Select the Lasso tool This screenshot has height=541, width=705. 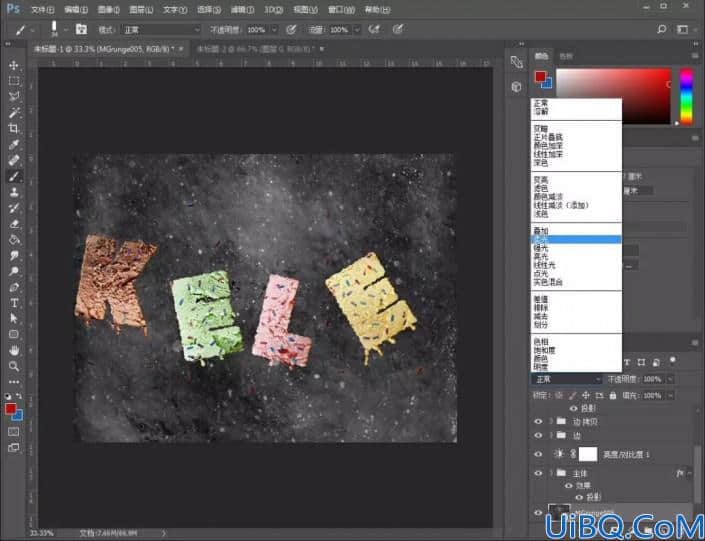click(14, 97)
